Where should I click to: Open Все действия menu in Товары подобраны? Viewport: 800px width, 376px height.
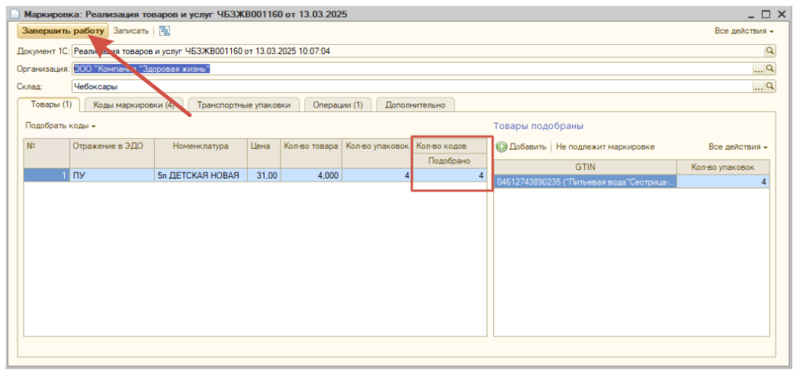pos(738,147)
